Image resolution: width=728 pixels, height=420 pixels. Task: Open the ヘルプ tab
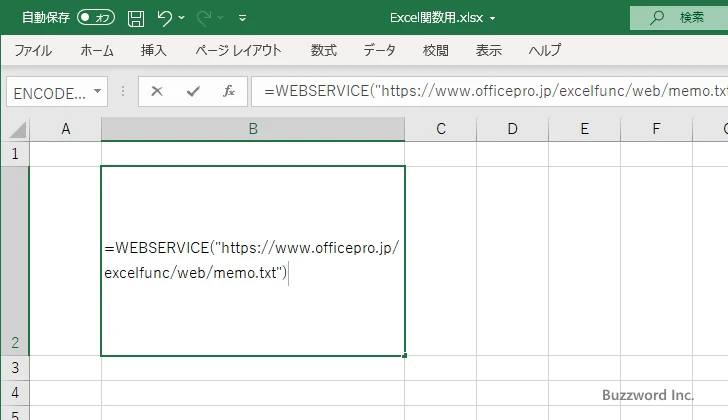coord(545,50)
